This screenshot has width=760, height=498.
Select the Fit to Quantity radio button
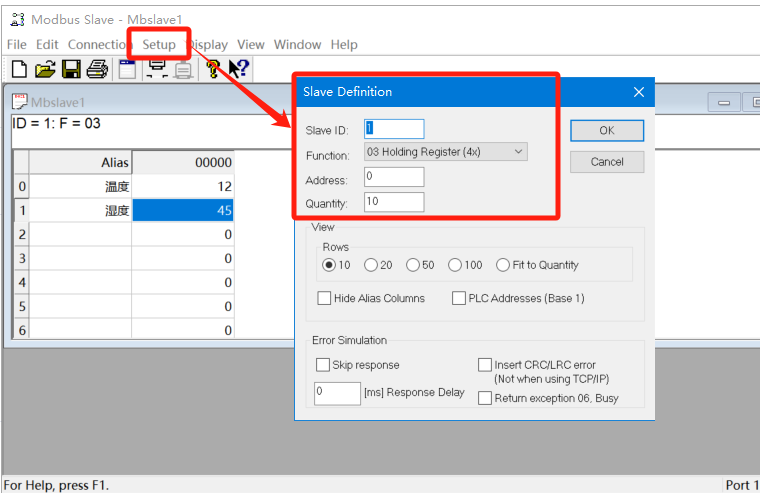[503, 265]
